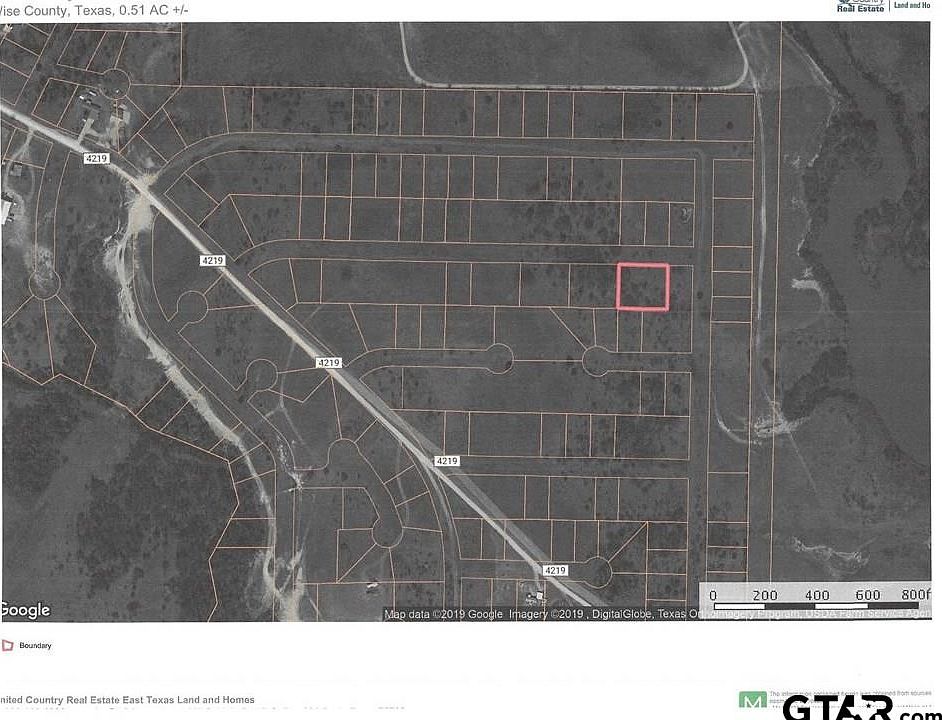The width and height of the screenshot is (942, 720).
Task: Select the "Boundary" legend label
Action: coord(35,645)
